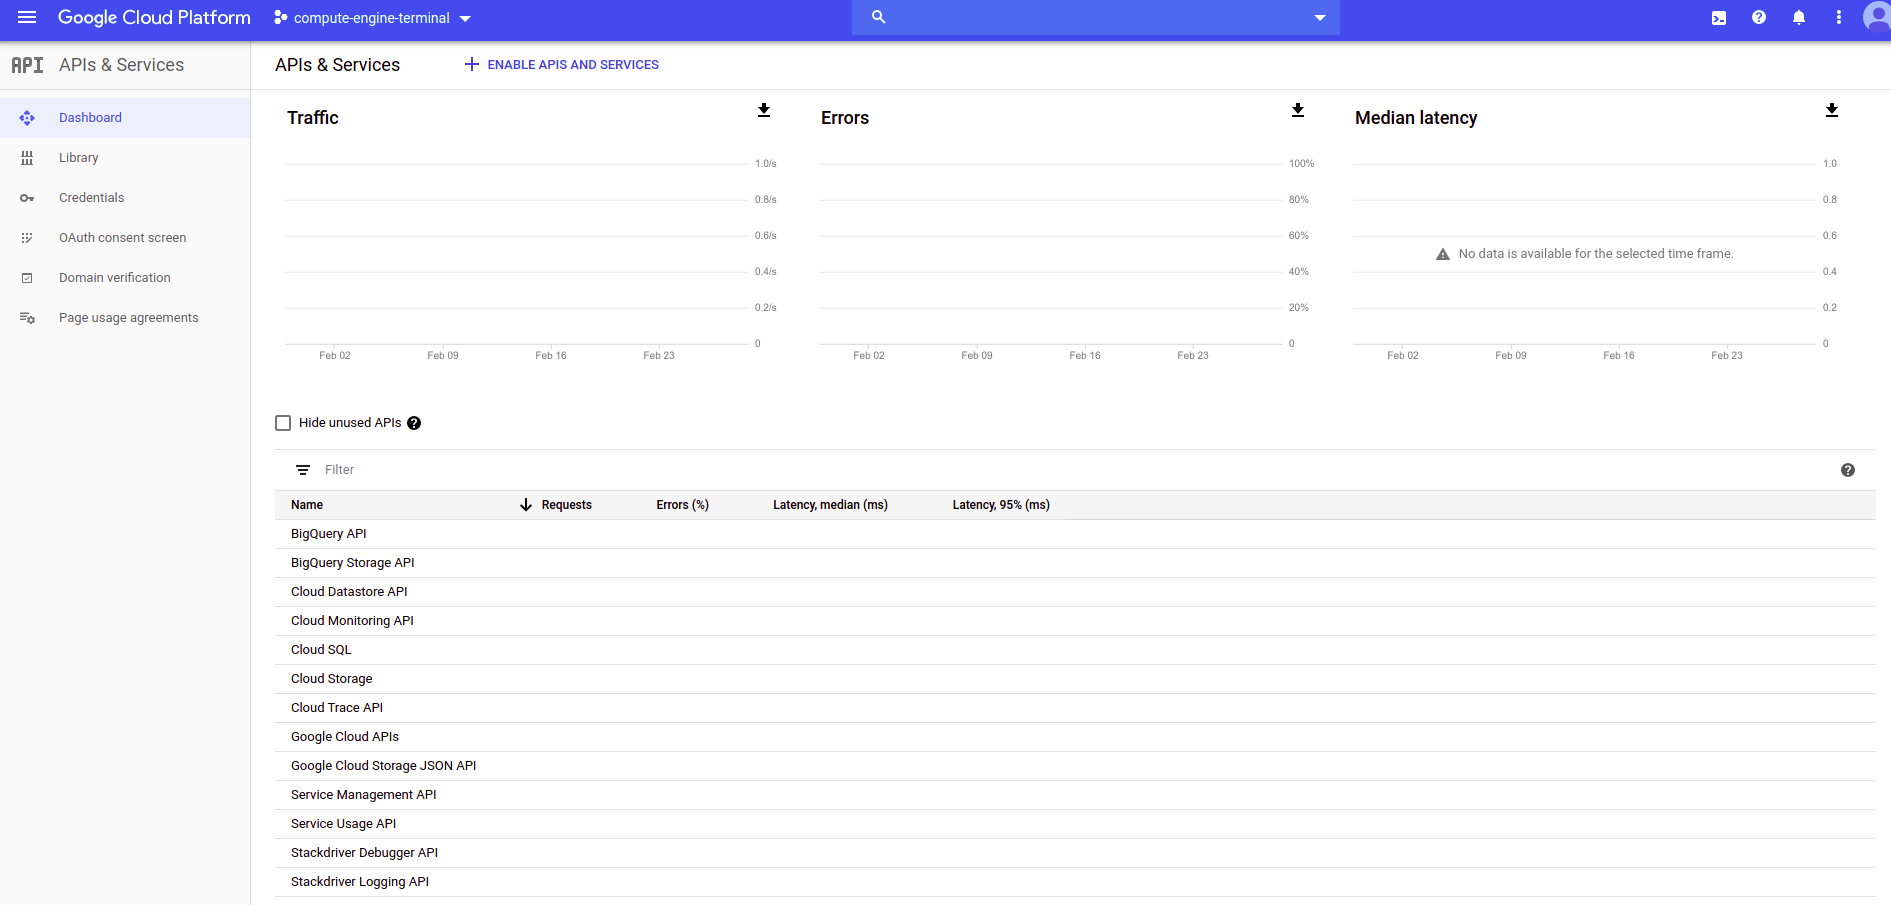Image resolution: width=1891 pixels, height=905 pixels.
Task: Open the Help icon in top bar
Action: click(1759, 17)
